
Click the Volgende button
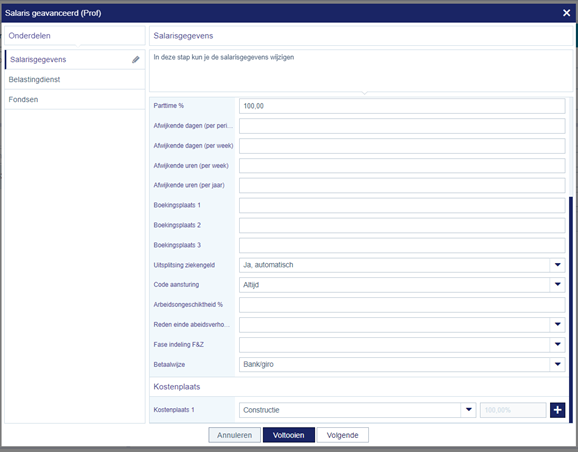pyautogui.click(x=342, y=435)
